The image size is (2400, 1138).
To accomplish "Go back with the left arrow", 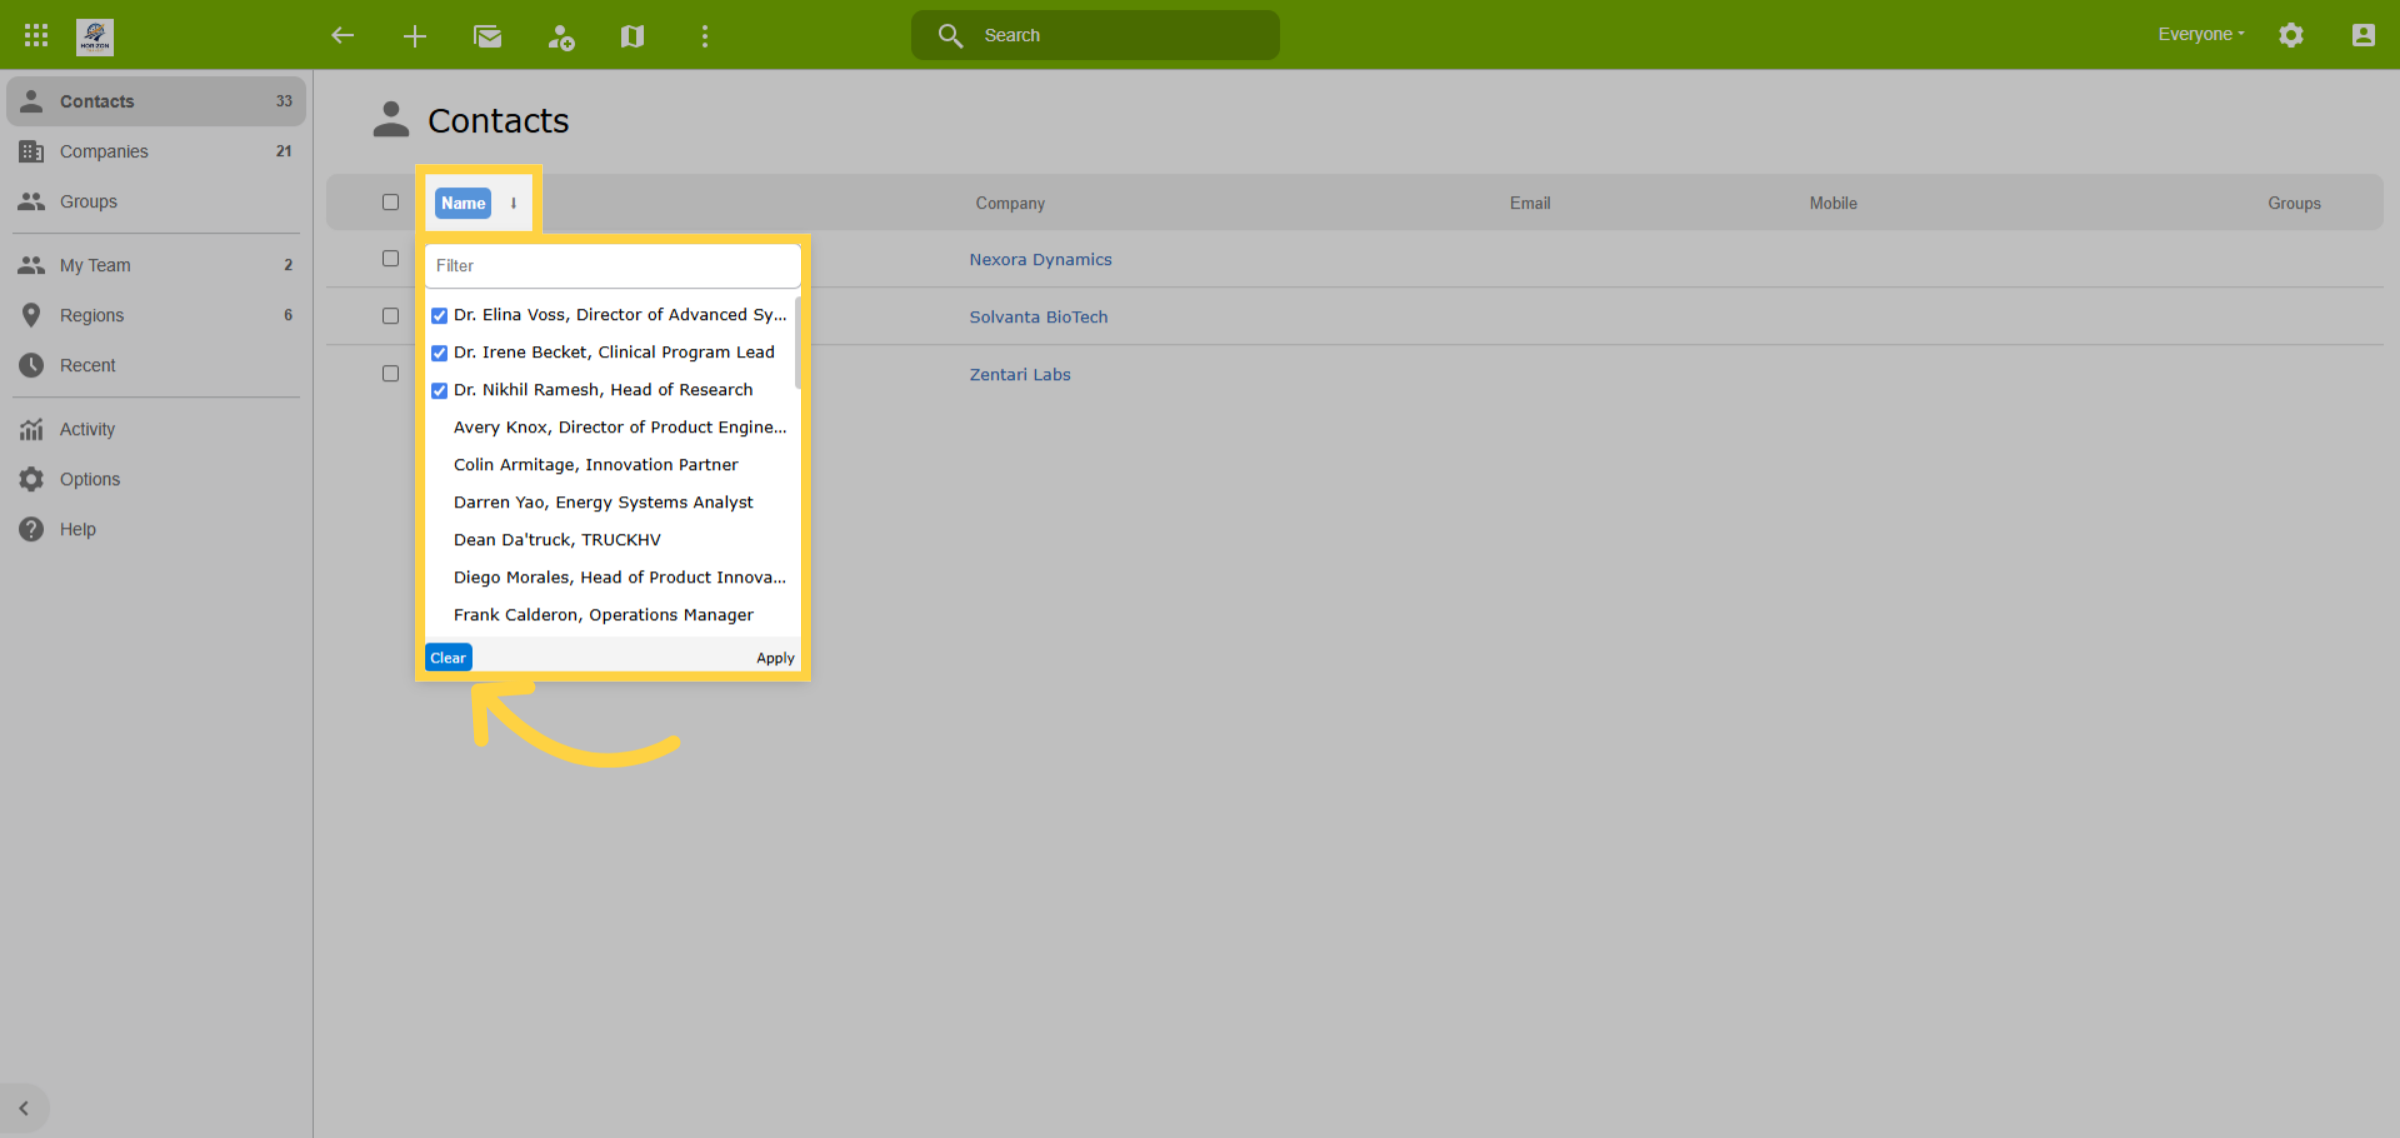I will pyautogui.click(x=343, y=36).
